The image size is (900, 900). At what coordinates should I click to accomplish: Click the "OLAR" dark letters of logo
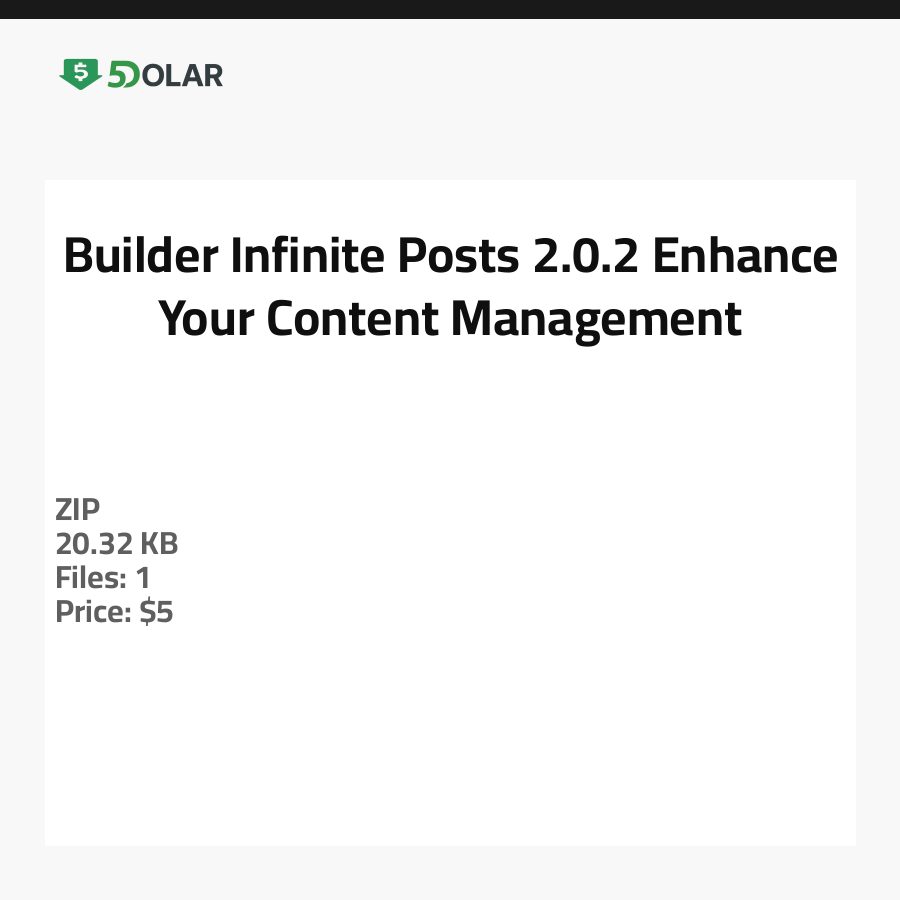(182, 75)
